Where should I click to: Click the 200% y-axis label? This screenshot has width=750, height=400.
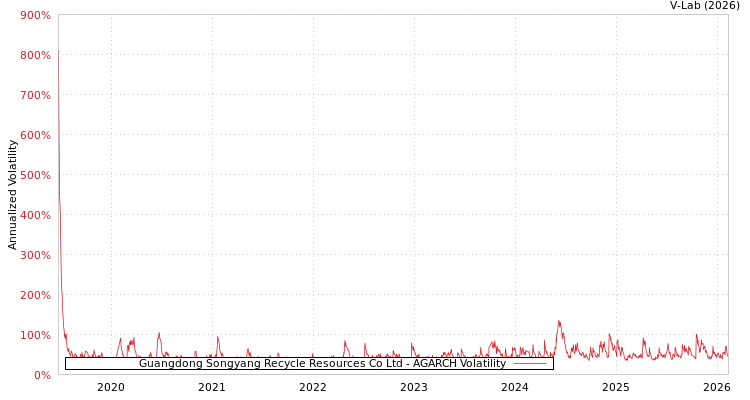(x=35, y=295)
